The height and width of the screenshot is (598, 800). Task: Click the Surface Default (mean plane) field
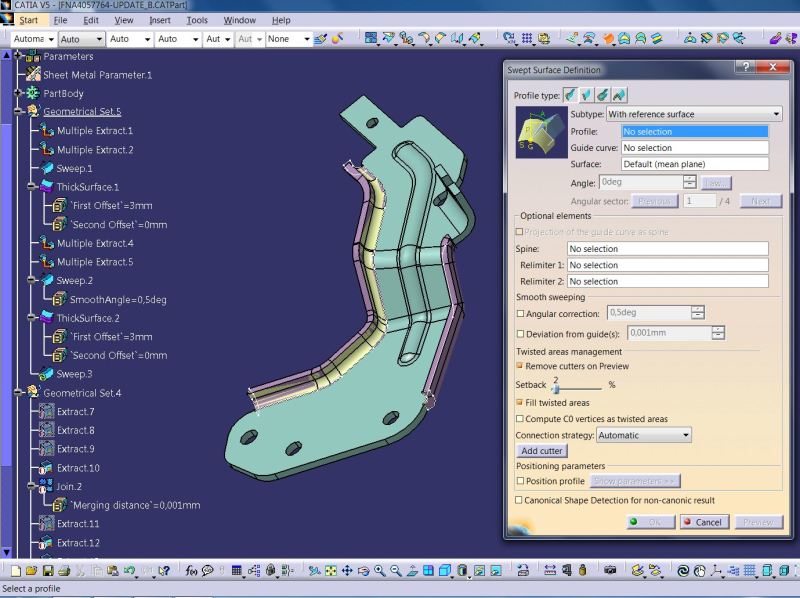point(694,164)
